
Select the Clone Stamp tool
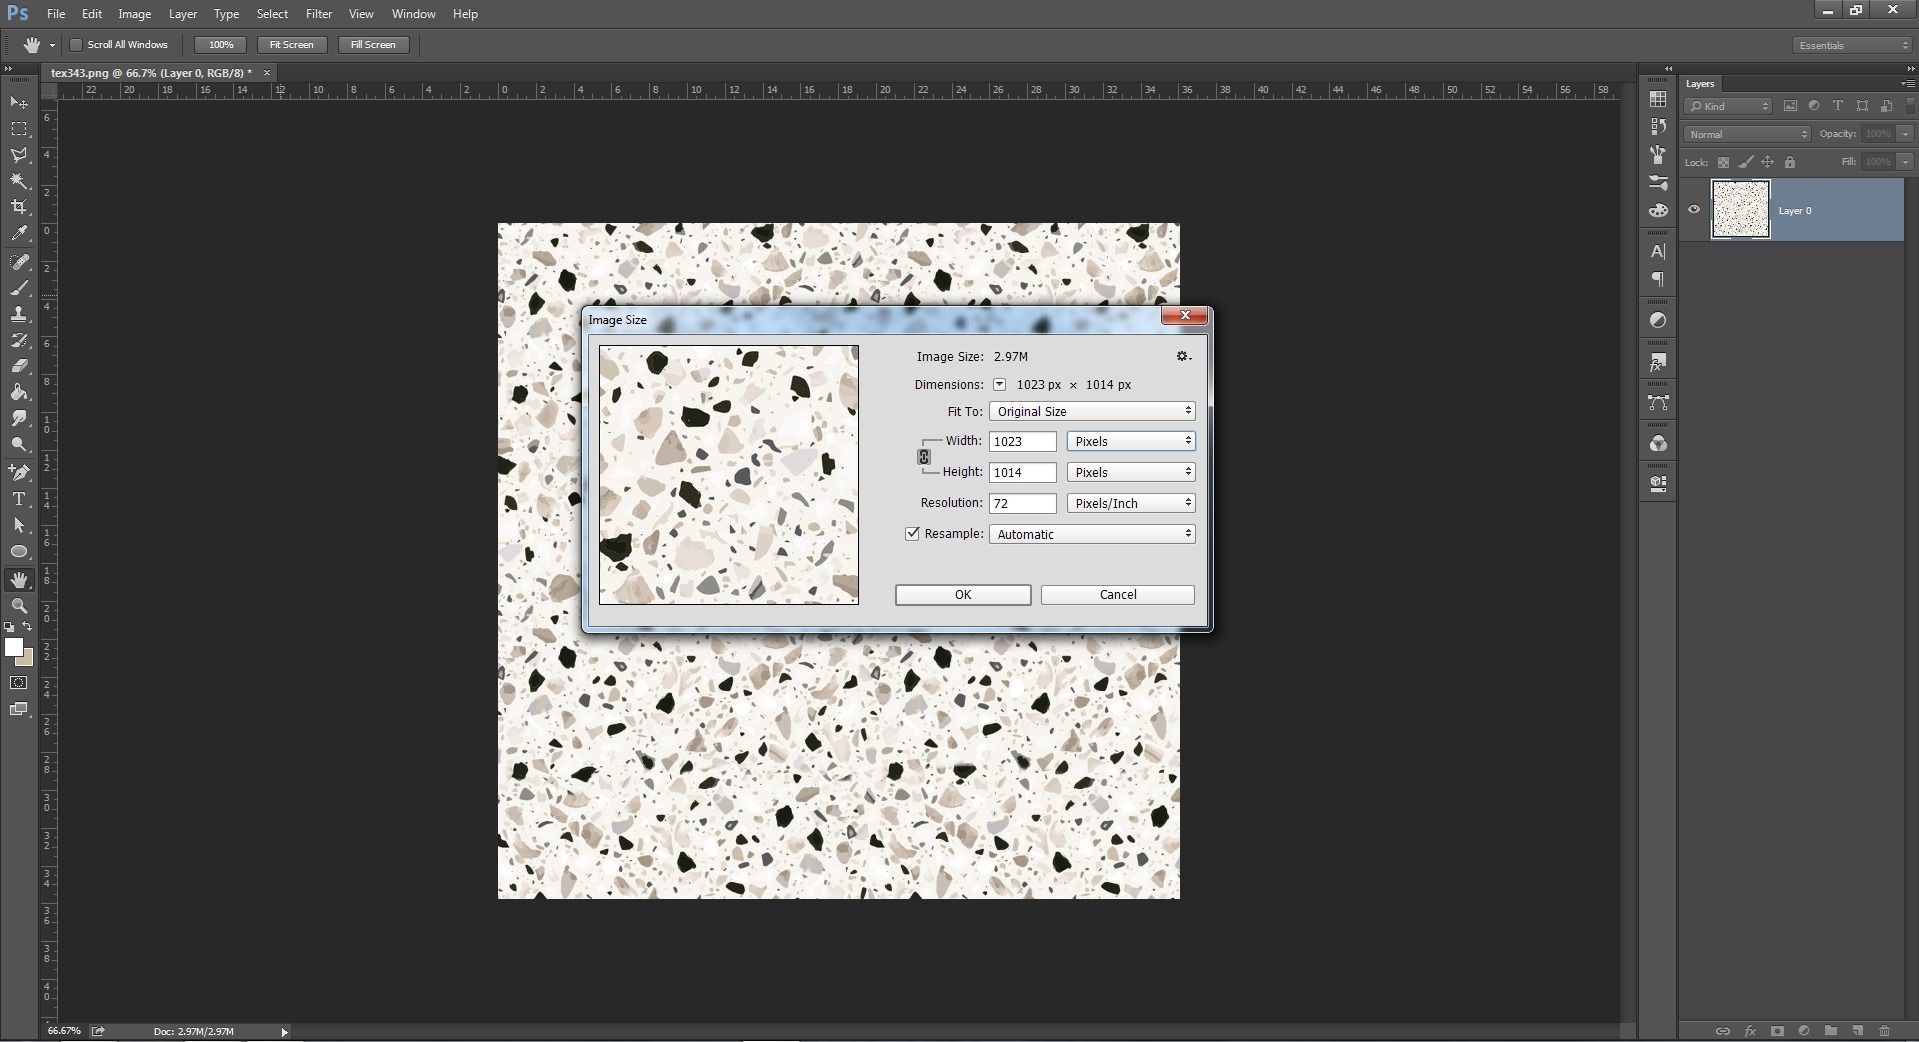click(x=19, y=314)
